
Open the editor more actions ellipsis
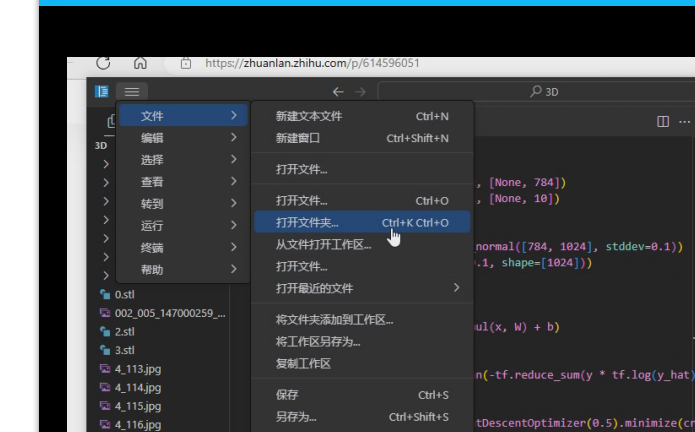pyautogui.click(x=684, y=121)
